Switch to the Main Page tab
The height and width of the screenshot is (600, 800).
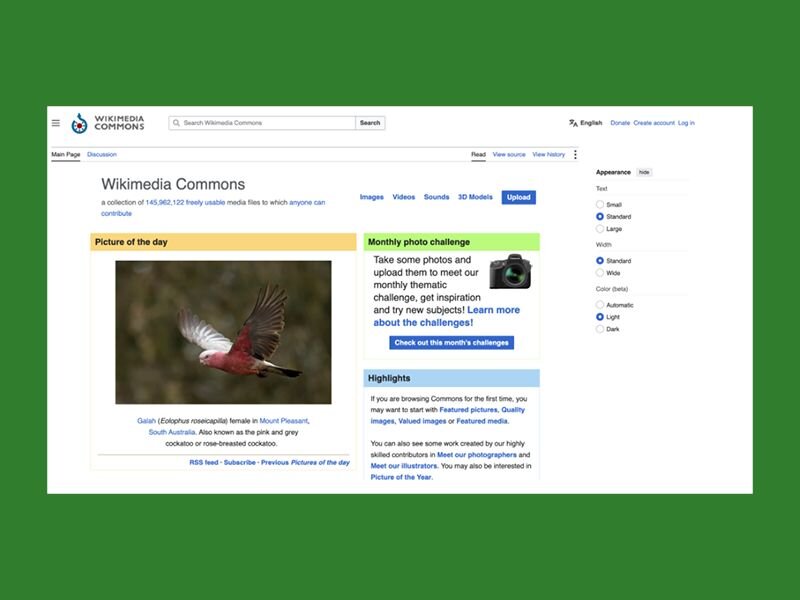point(66,155)
